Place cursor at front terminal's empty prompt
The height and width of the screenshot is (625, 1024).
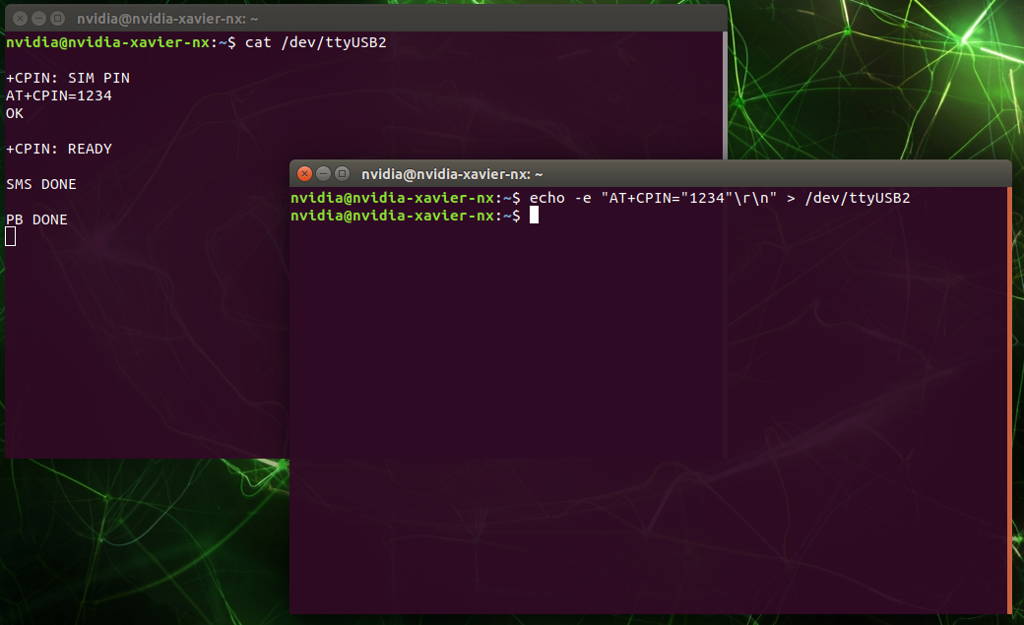click(534, 215)
